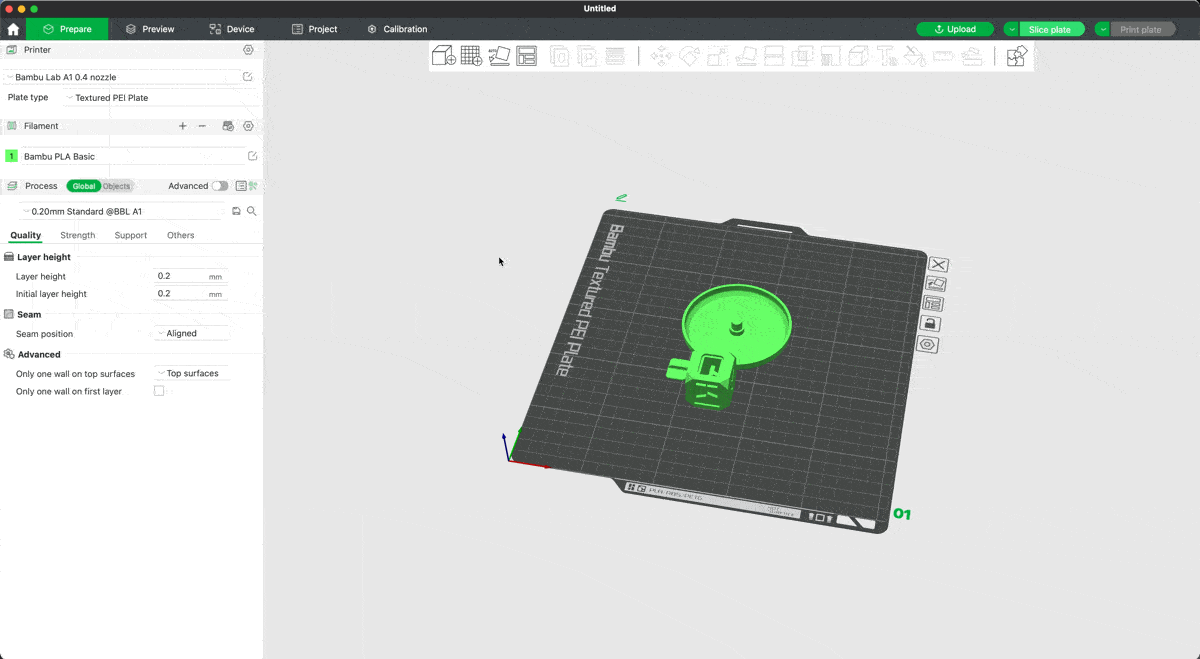Click the home icon in top bar

pos(13,29)
